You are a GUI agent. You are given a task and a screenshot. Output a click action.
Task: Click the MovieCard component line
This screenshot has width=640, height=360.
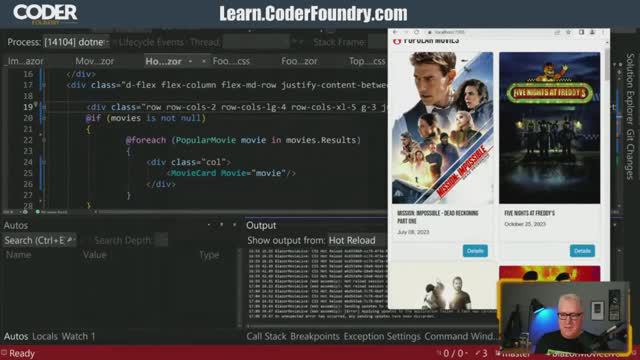pyautogui.click(x=231, y=173)
